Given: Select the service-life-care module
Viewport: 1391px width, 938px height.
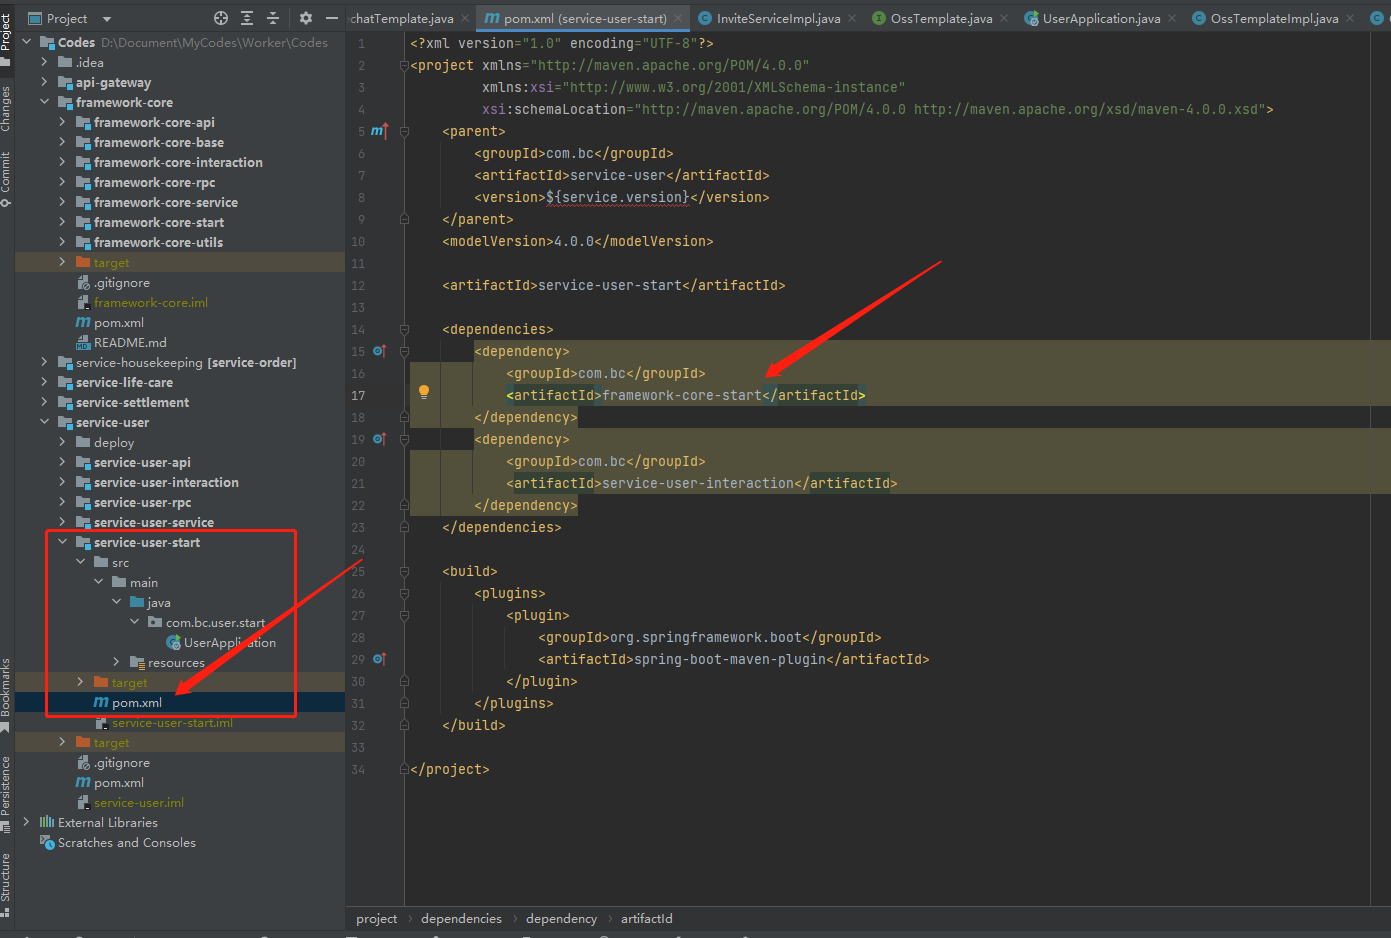Looking at the screenshot, I should coord(124,382).
